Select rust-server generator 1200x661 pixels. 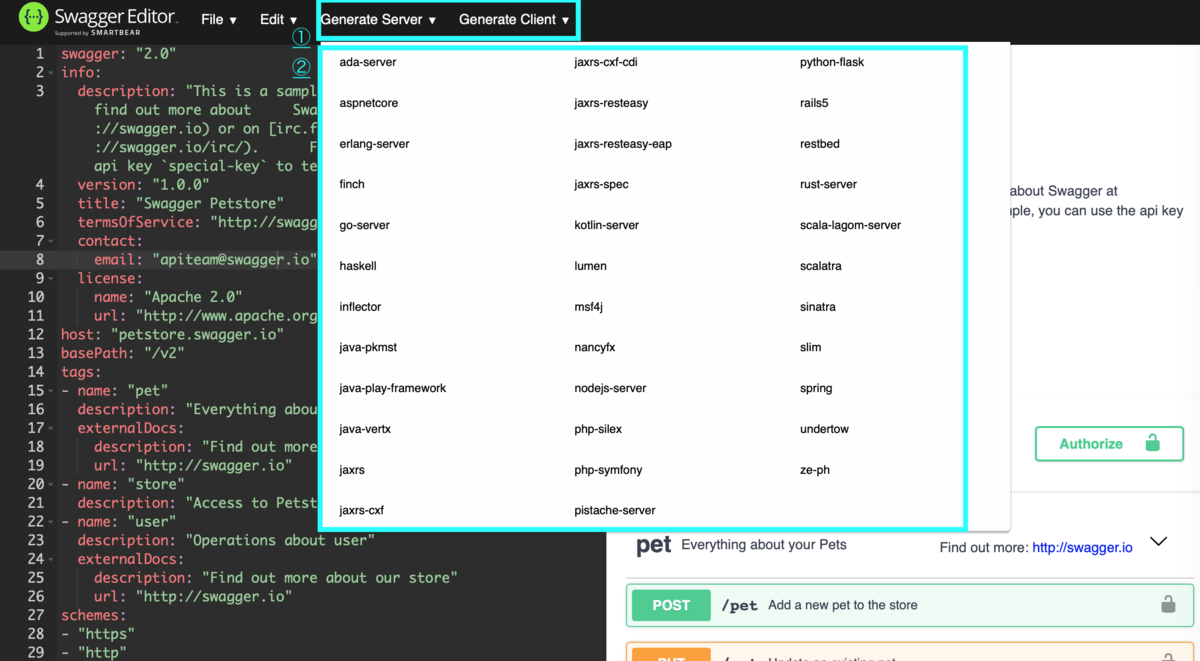pos(828,184)
